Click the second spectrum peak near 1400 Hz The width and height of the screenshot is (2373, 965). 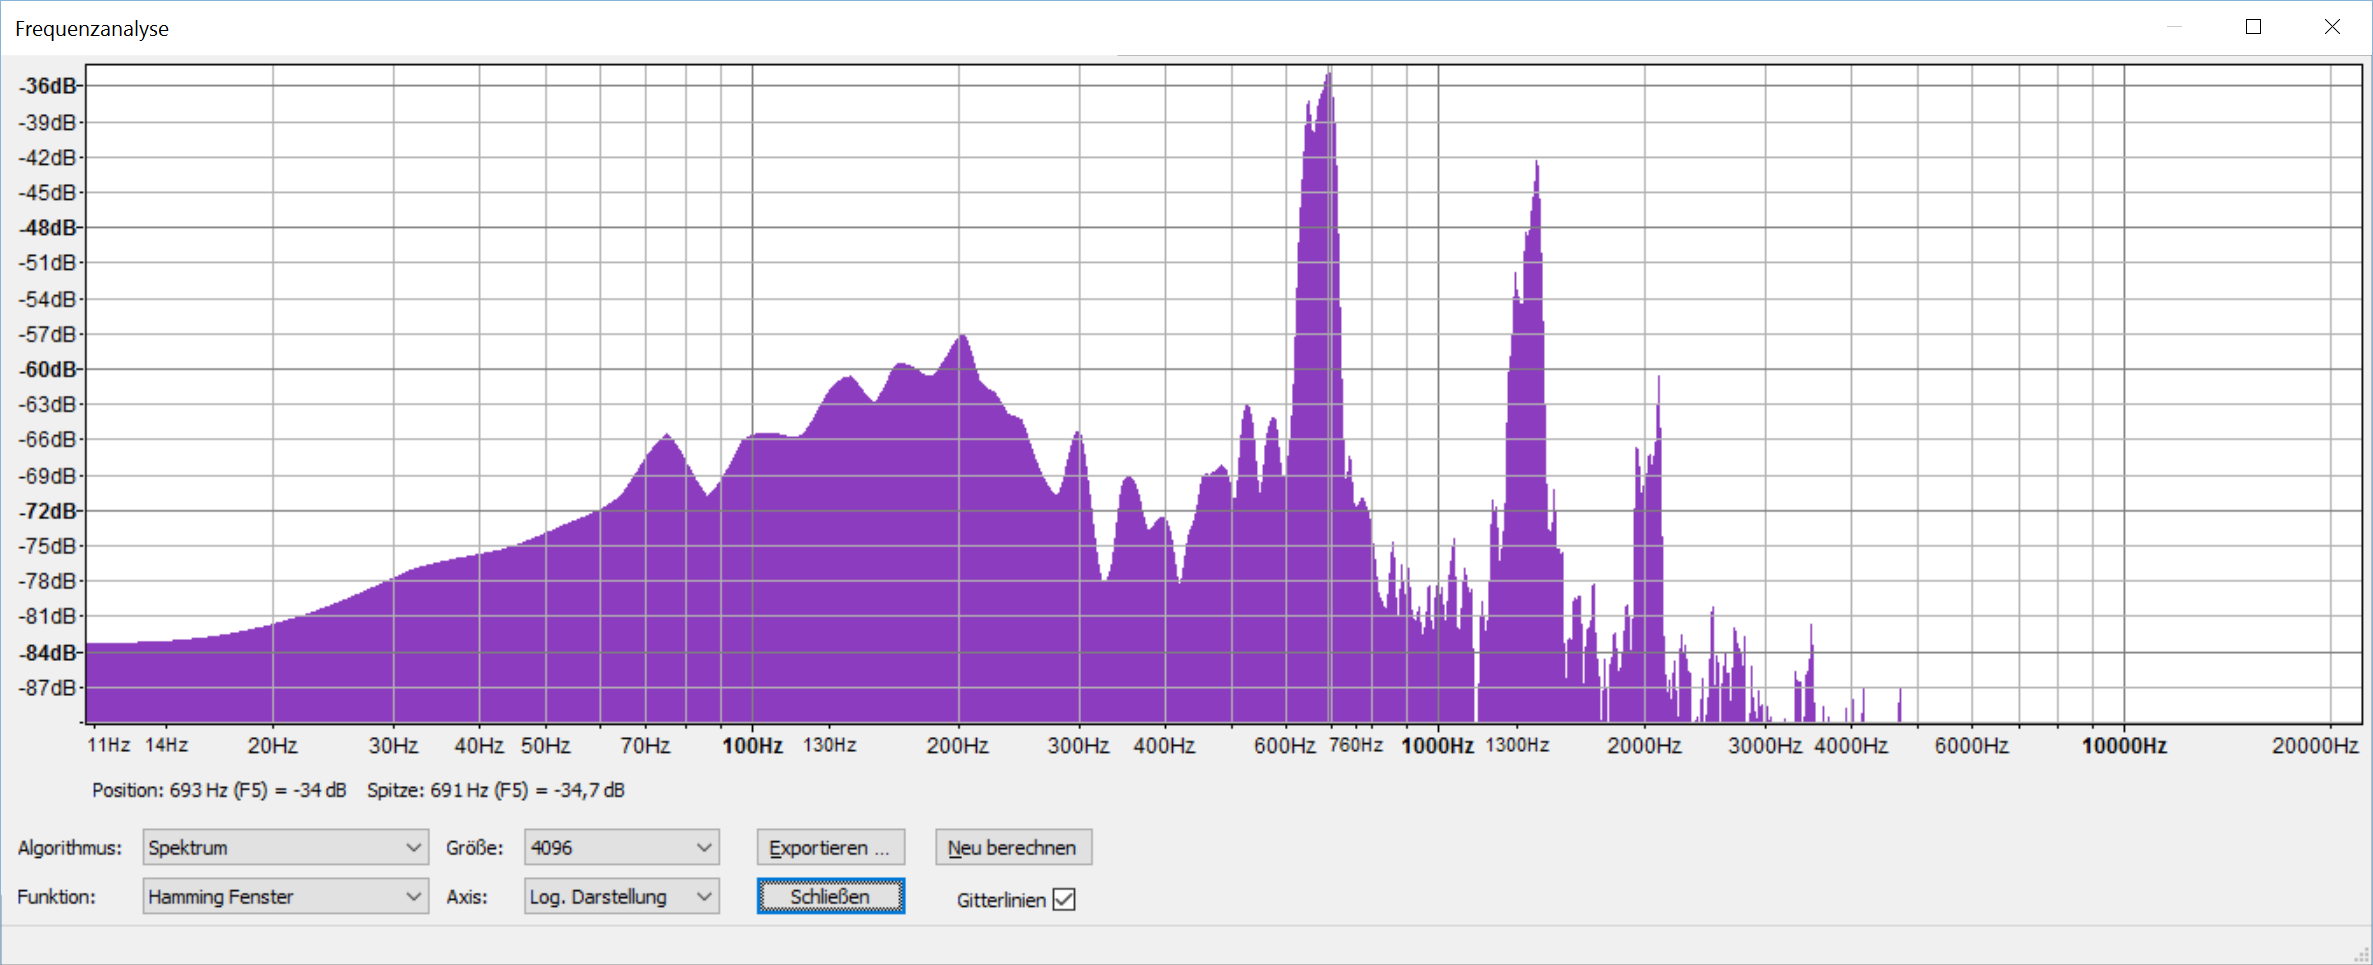click(1536, 168)
